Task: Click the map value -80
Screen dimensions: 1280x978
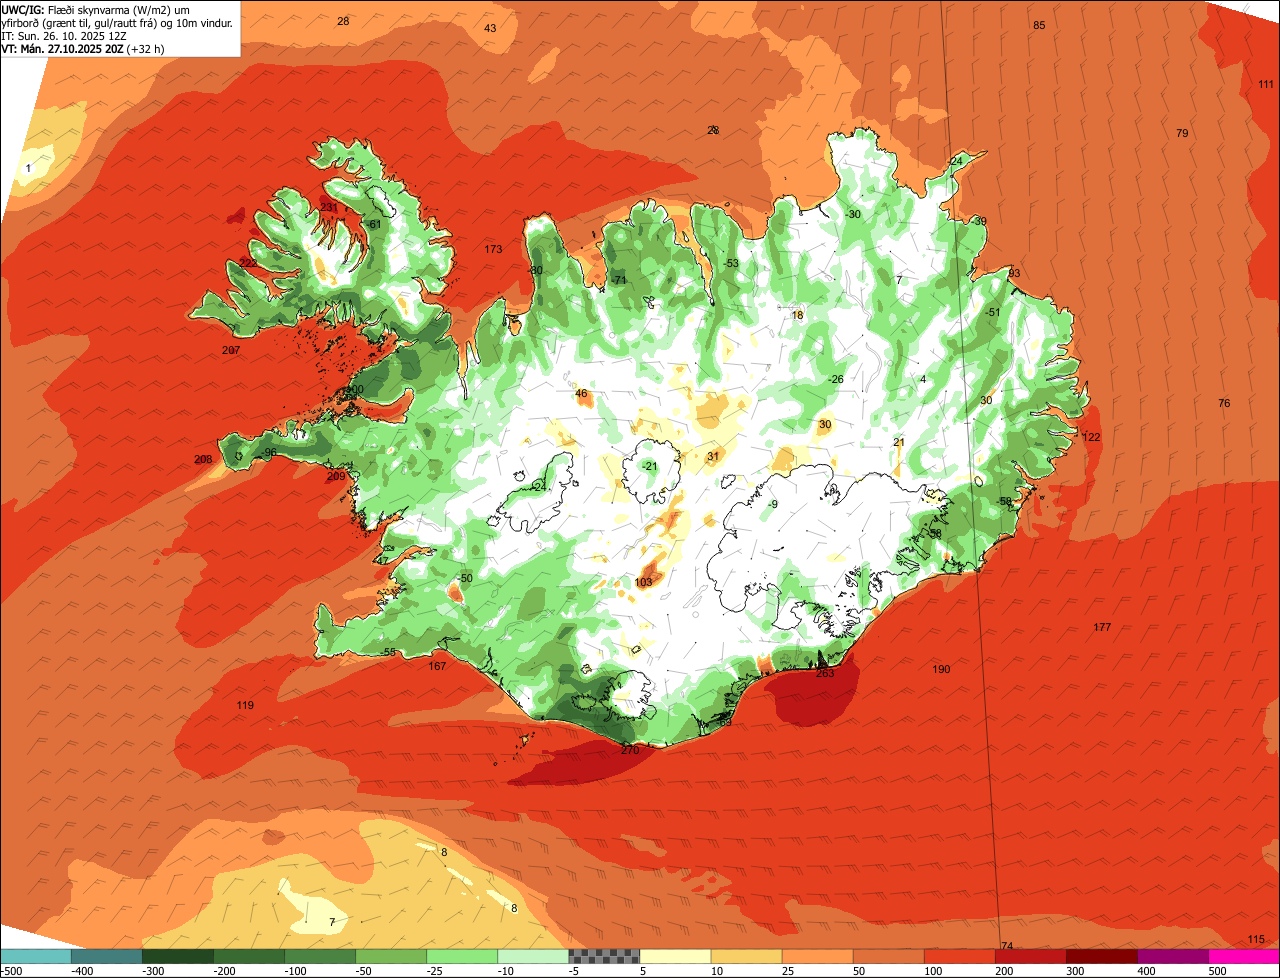Action: [536, 270]
